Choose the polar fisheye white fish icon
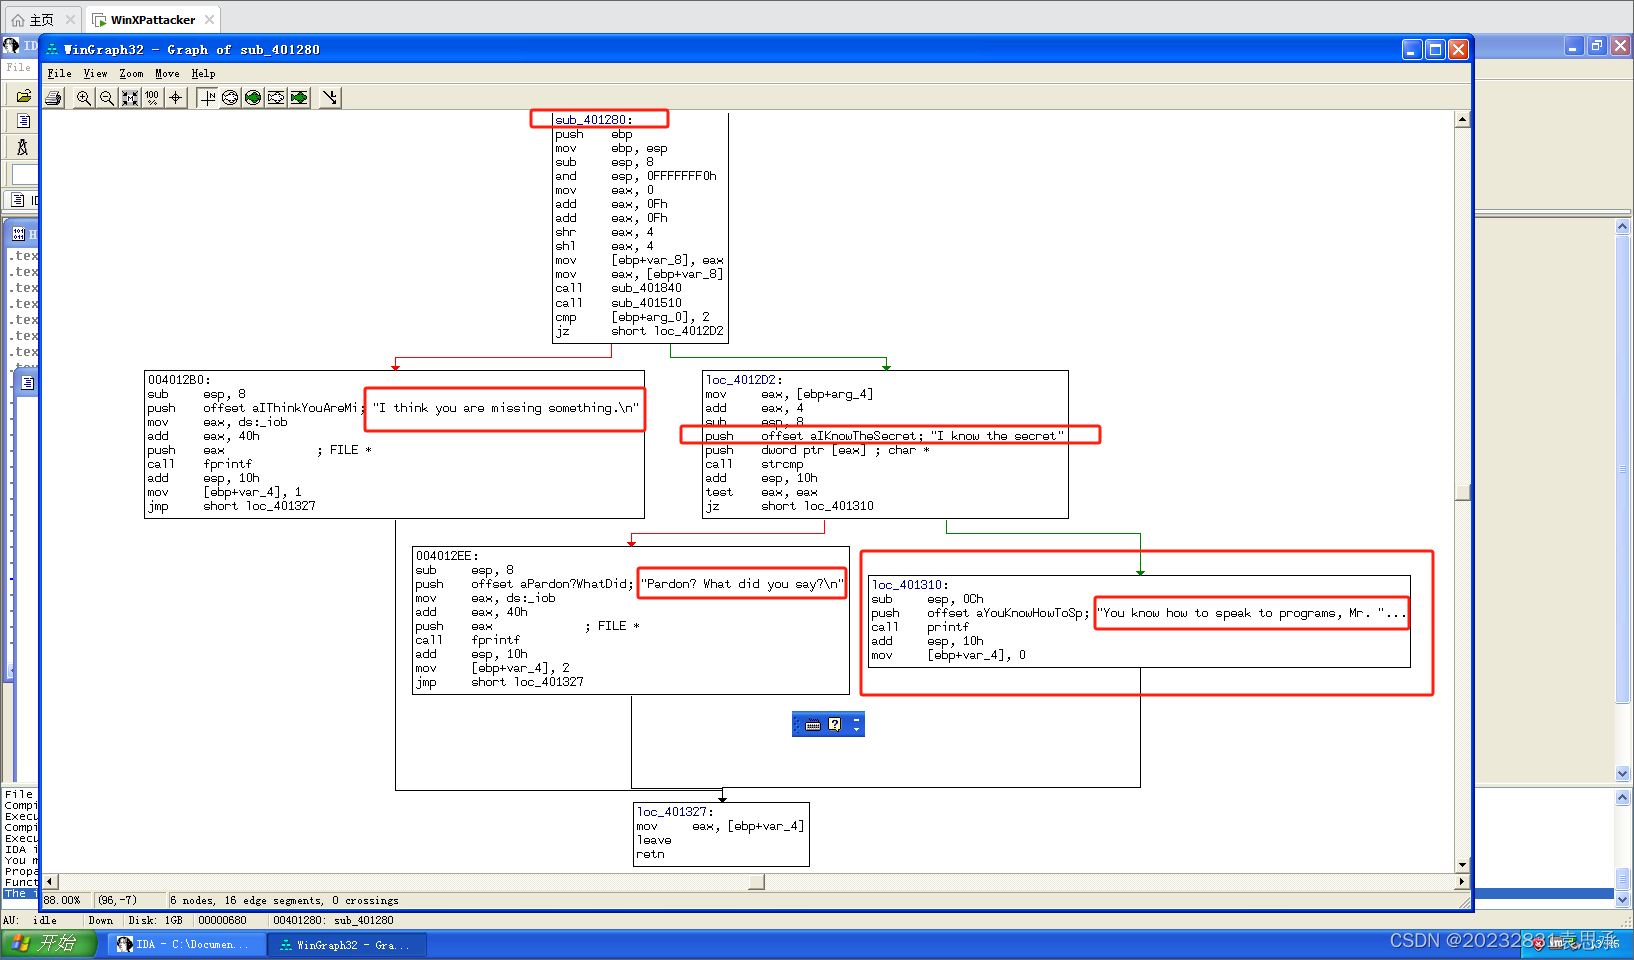 (x=230, y=97)
